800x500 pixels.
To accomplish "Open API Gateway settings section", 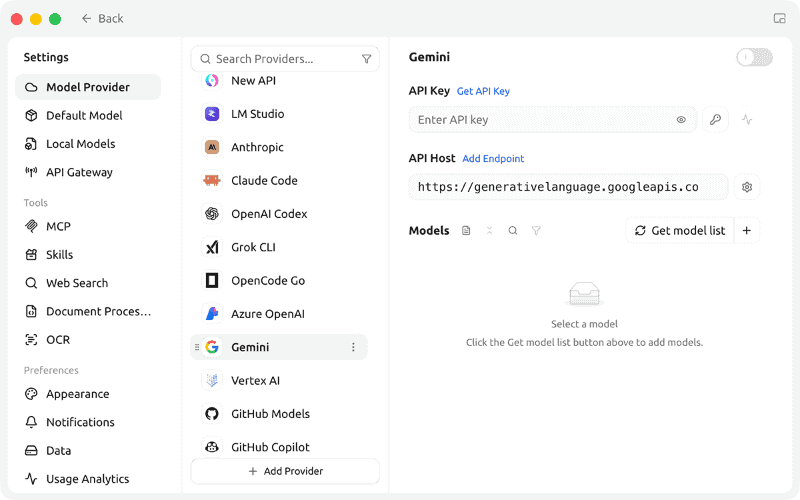I will 88,172.
